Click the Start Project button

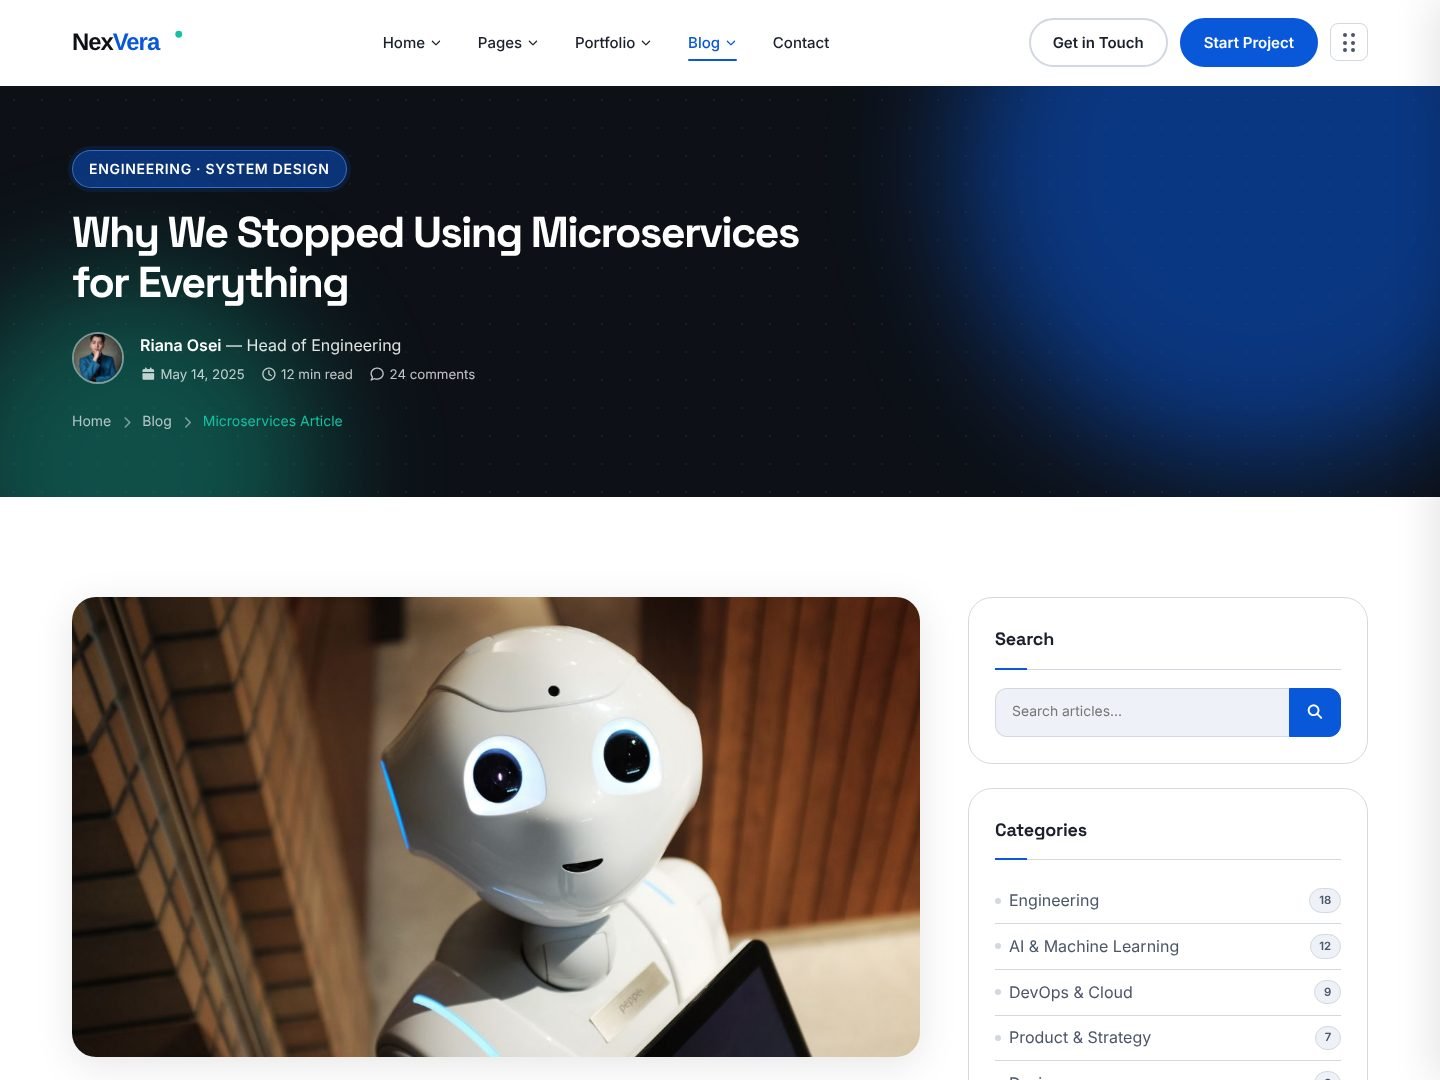coord(1249,42)
